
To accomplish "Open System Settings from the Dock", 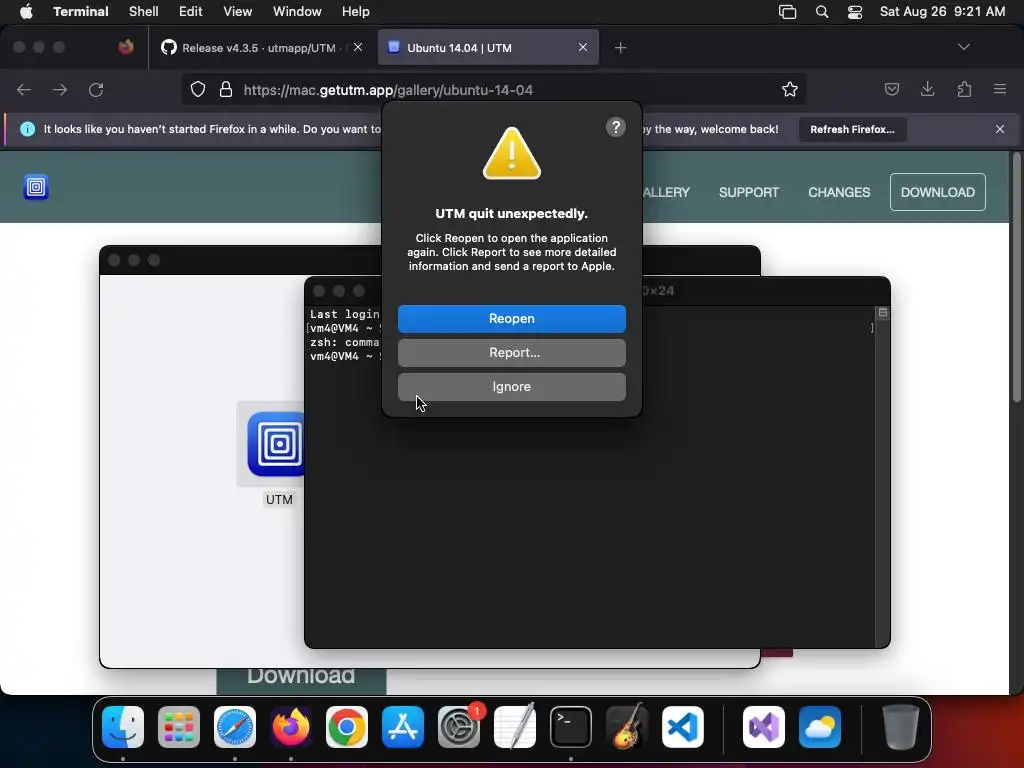I will click(x=458, y=727).
